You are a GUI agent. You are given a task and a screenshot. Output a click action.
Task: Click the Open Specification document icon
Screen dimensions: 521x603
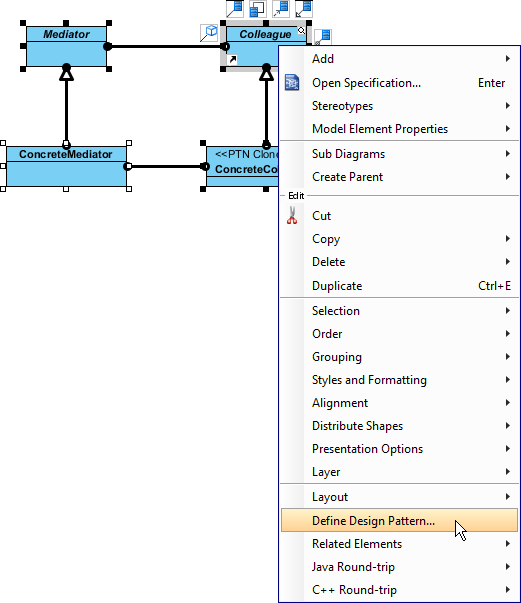click(292, 82)
